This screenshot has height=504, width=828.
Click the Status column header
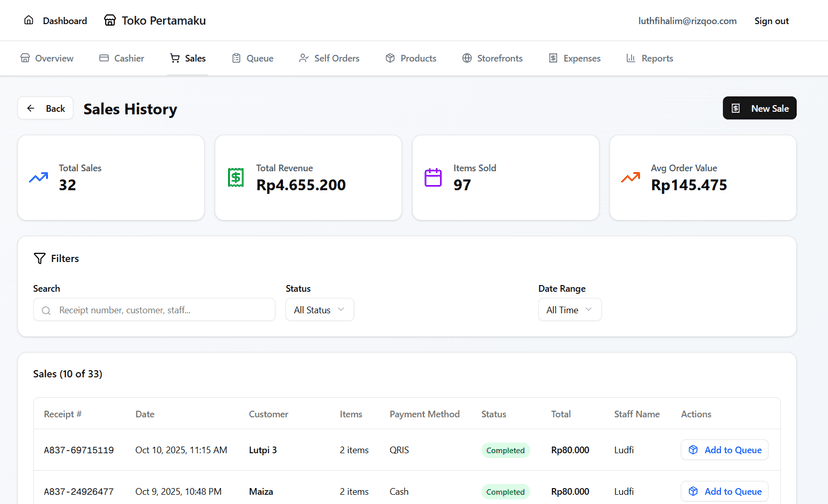coord(494,414)
